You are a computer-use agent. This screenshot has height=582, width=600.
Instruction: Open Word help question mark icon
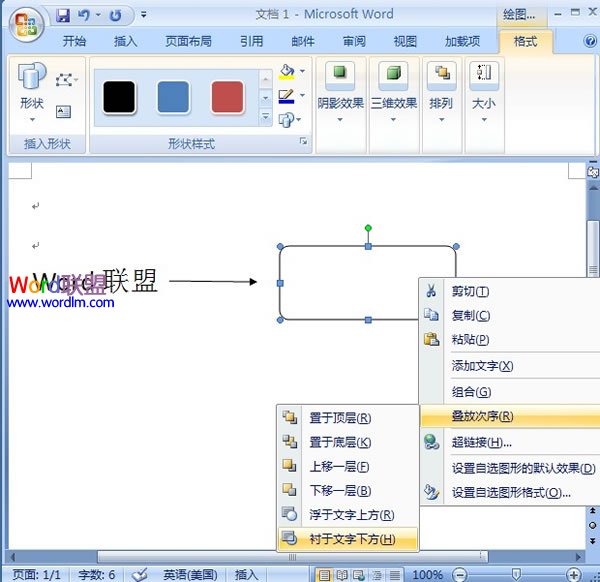click(590, 41)
